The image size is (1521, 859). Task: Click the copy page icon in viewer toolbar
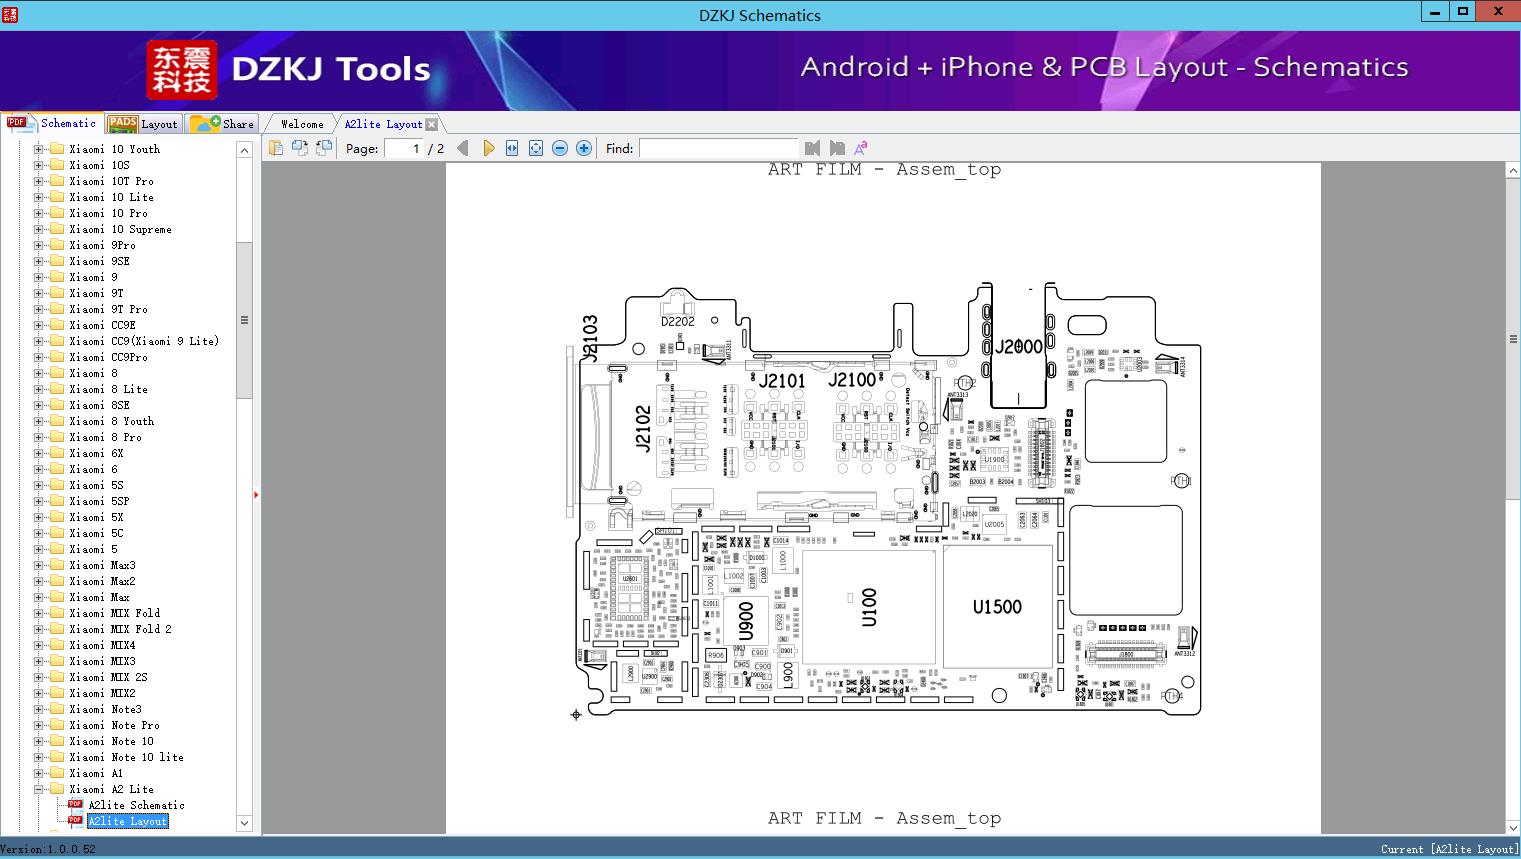point(276,148)
